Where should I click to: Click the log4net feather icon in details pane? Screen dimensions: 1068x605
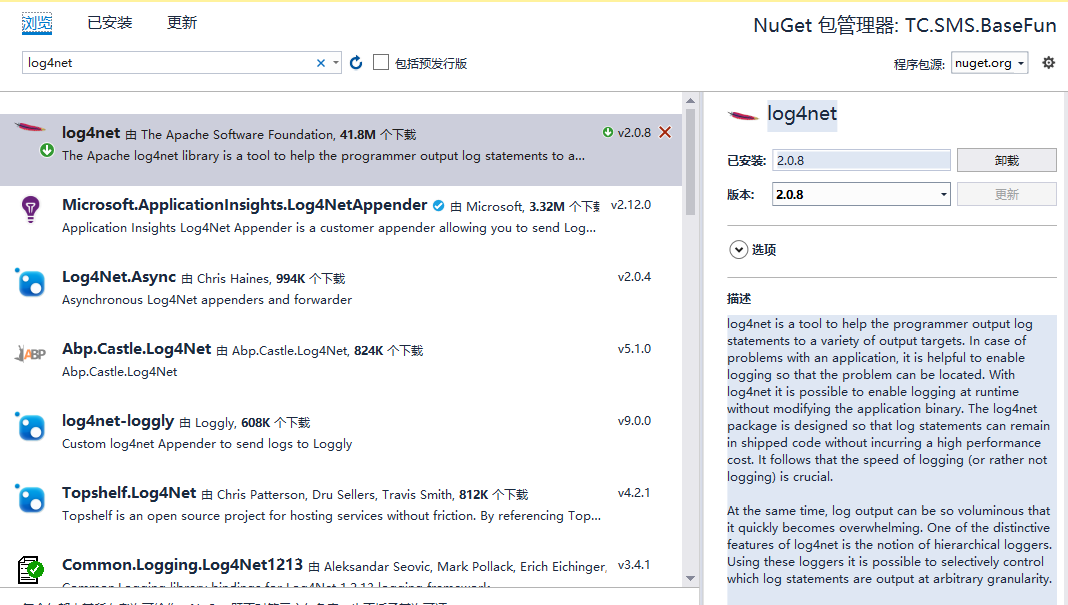(743, 115)
